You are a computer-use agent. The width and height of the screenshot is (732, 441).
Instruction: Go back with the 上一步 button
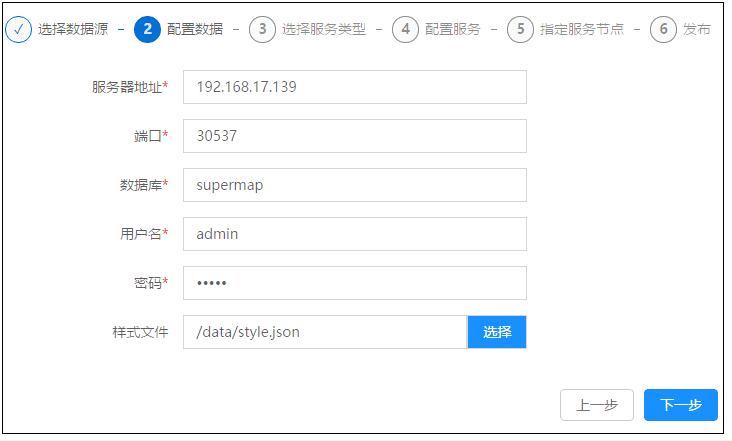tap(596, 405)
